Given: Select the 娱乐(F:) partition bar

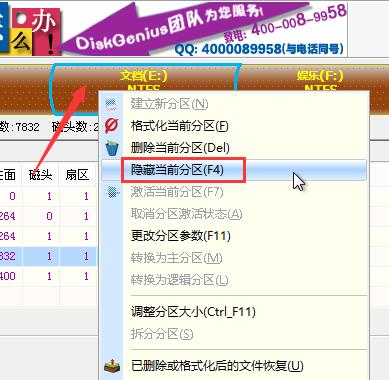Looking at the screenshot, I should tap(314, 89).
